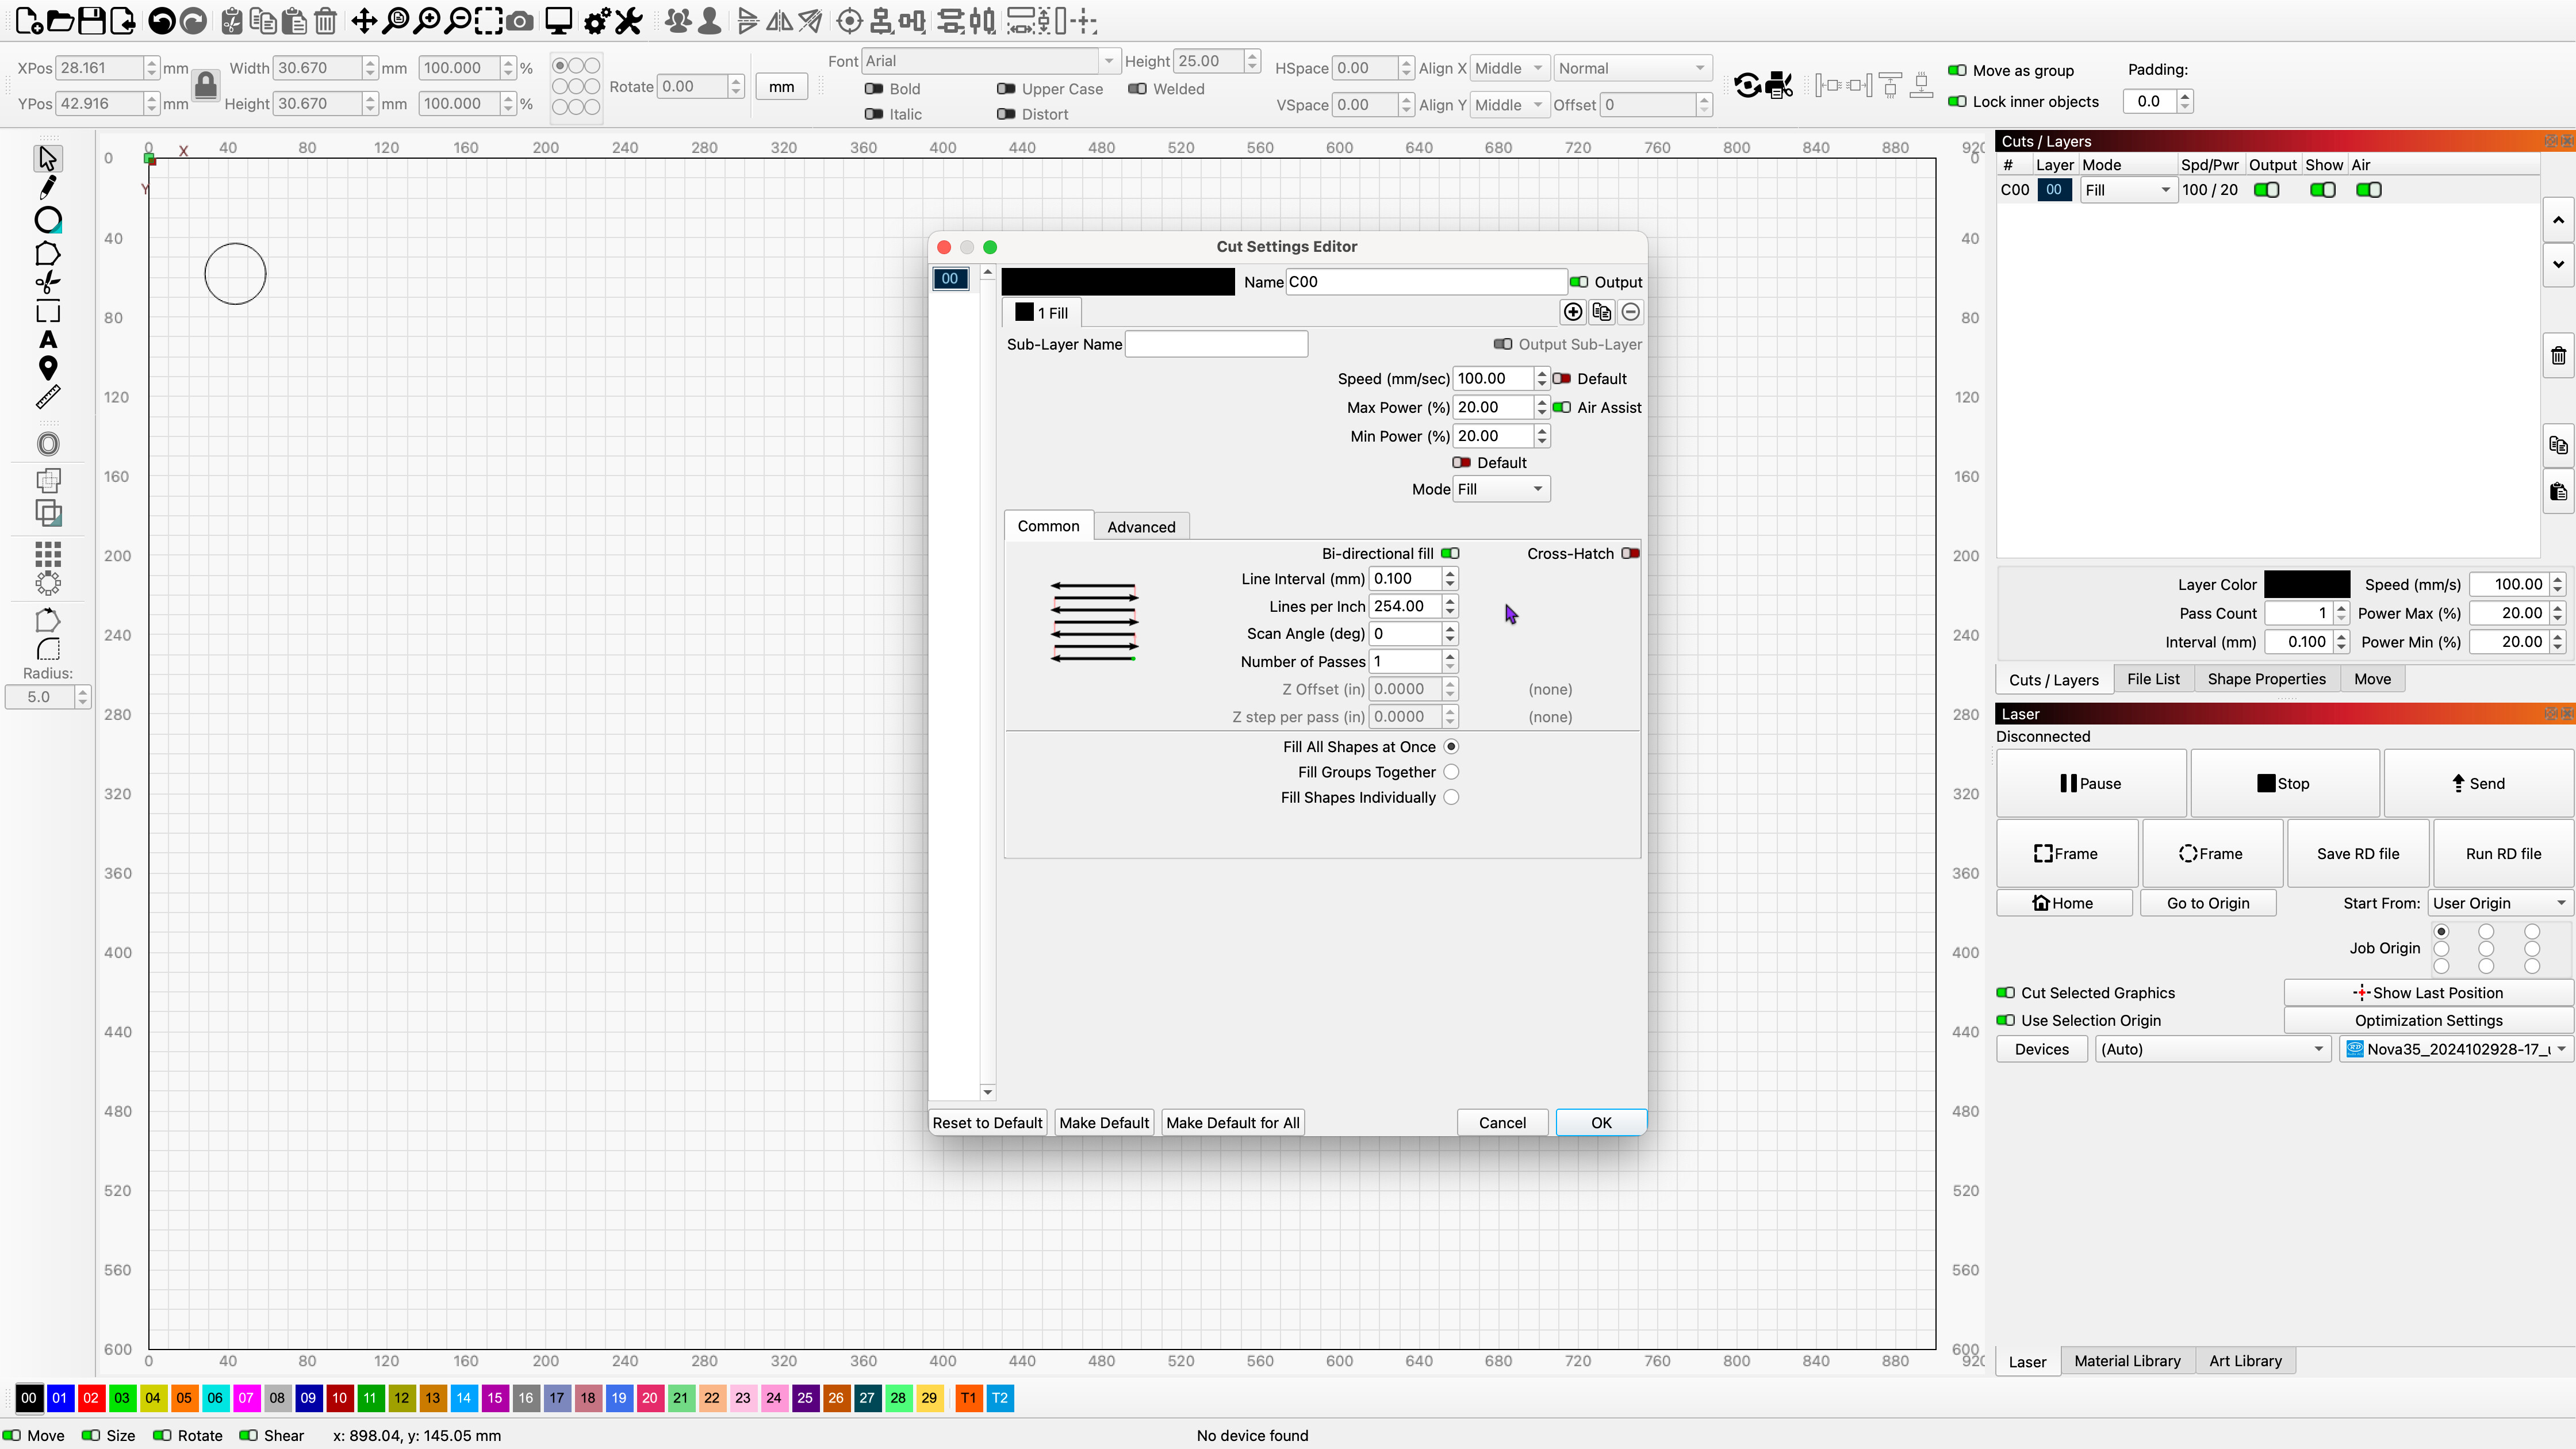Toggle the Cross-Hatch switch
Screen dimensions: 2576x1449
(1630, 553)
